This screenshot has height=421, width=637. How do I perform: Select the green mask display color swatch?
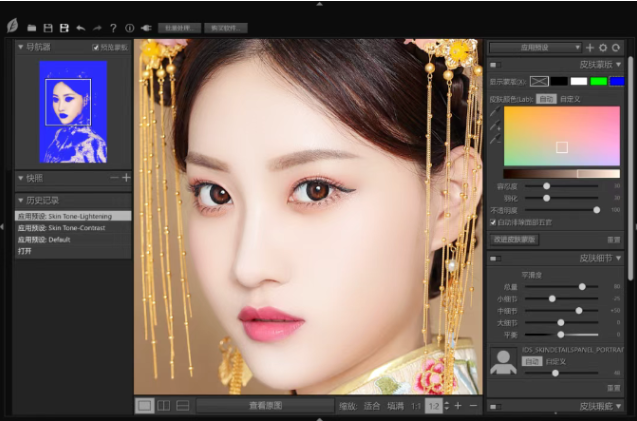(598, 80)
